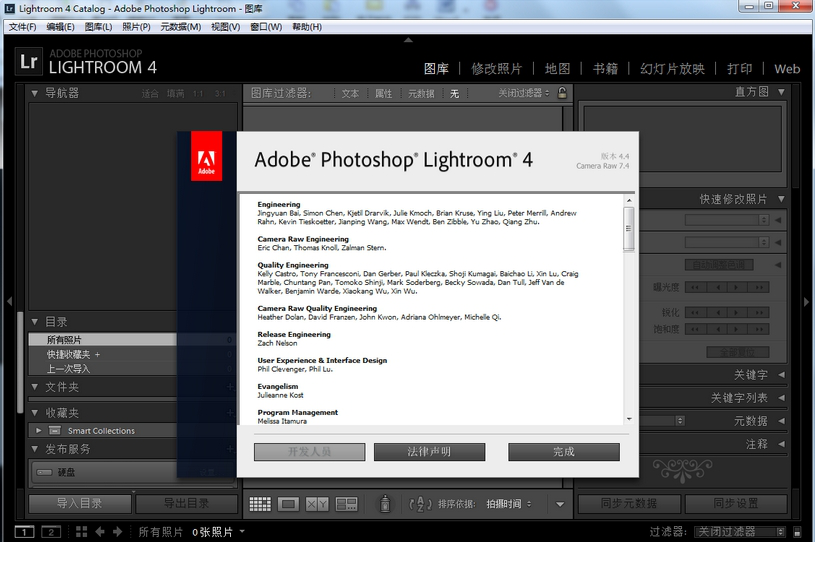The image size is (815, 563).
Task: Select the 无 library filter option
Action: click(454, 94)
